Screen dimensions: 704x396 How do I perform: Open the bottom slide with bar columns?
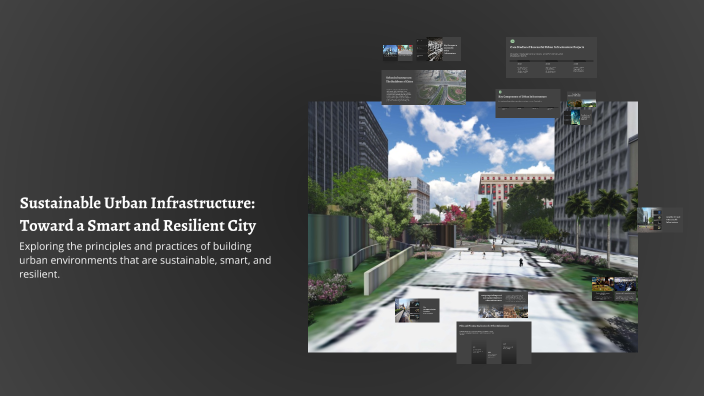(494, 343)
